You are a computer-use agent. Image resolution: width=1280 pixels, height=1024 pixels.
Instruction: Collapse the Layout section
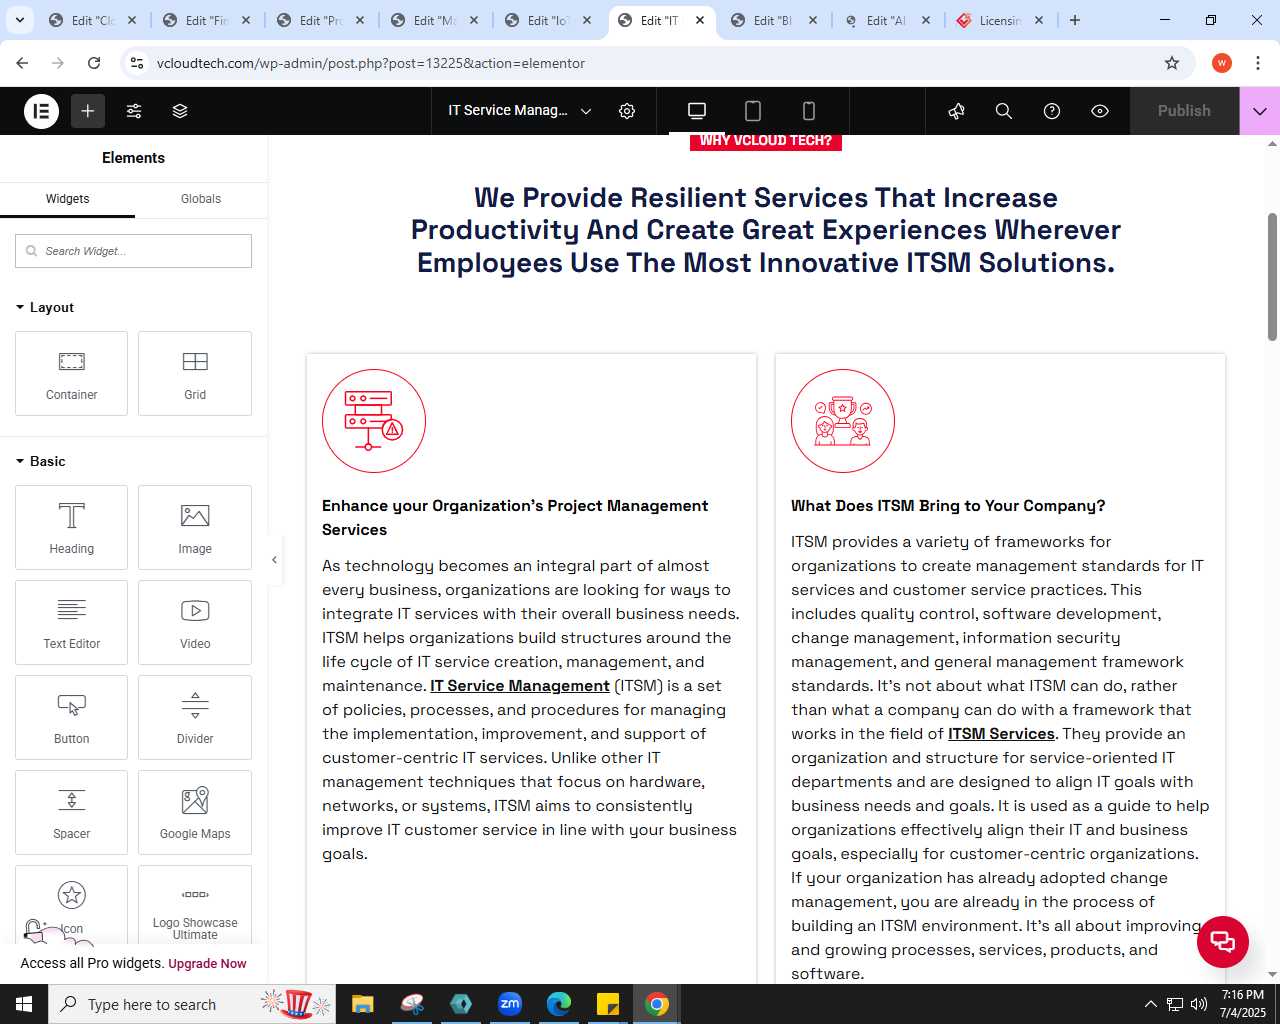tap(45, 307)
